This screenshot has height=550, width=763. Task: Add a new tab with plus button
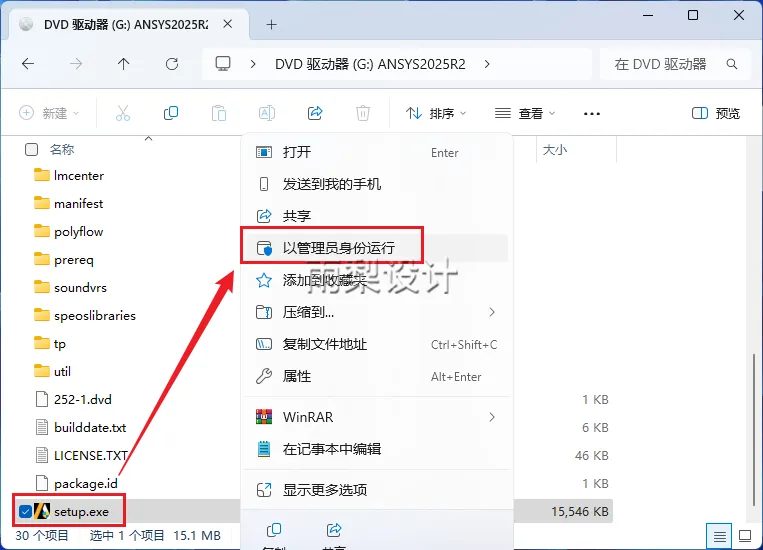(272, 24)
